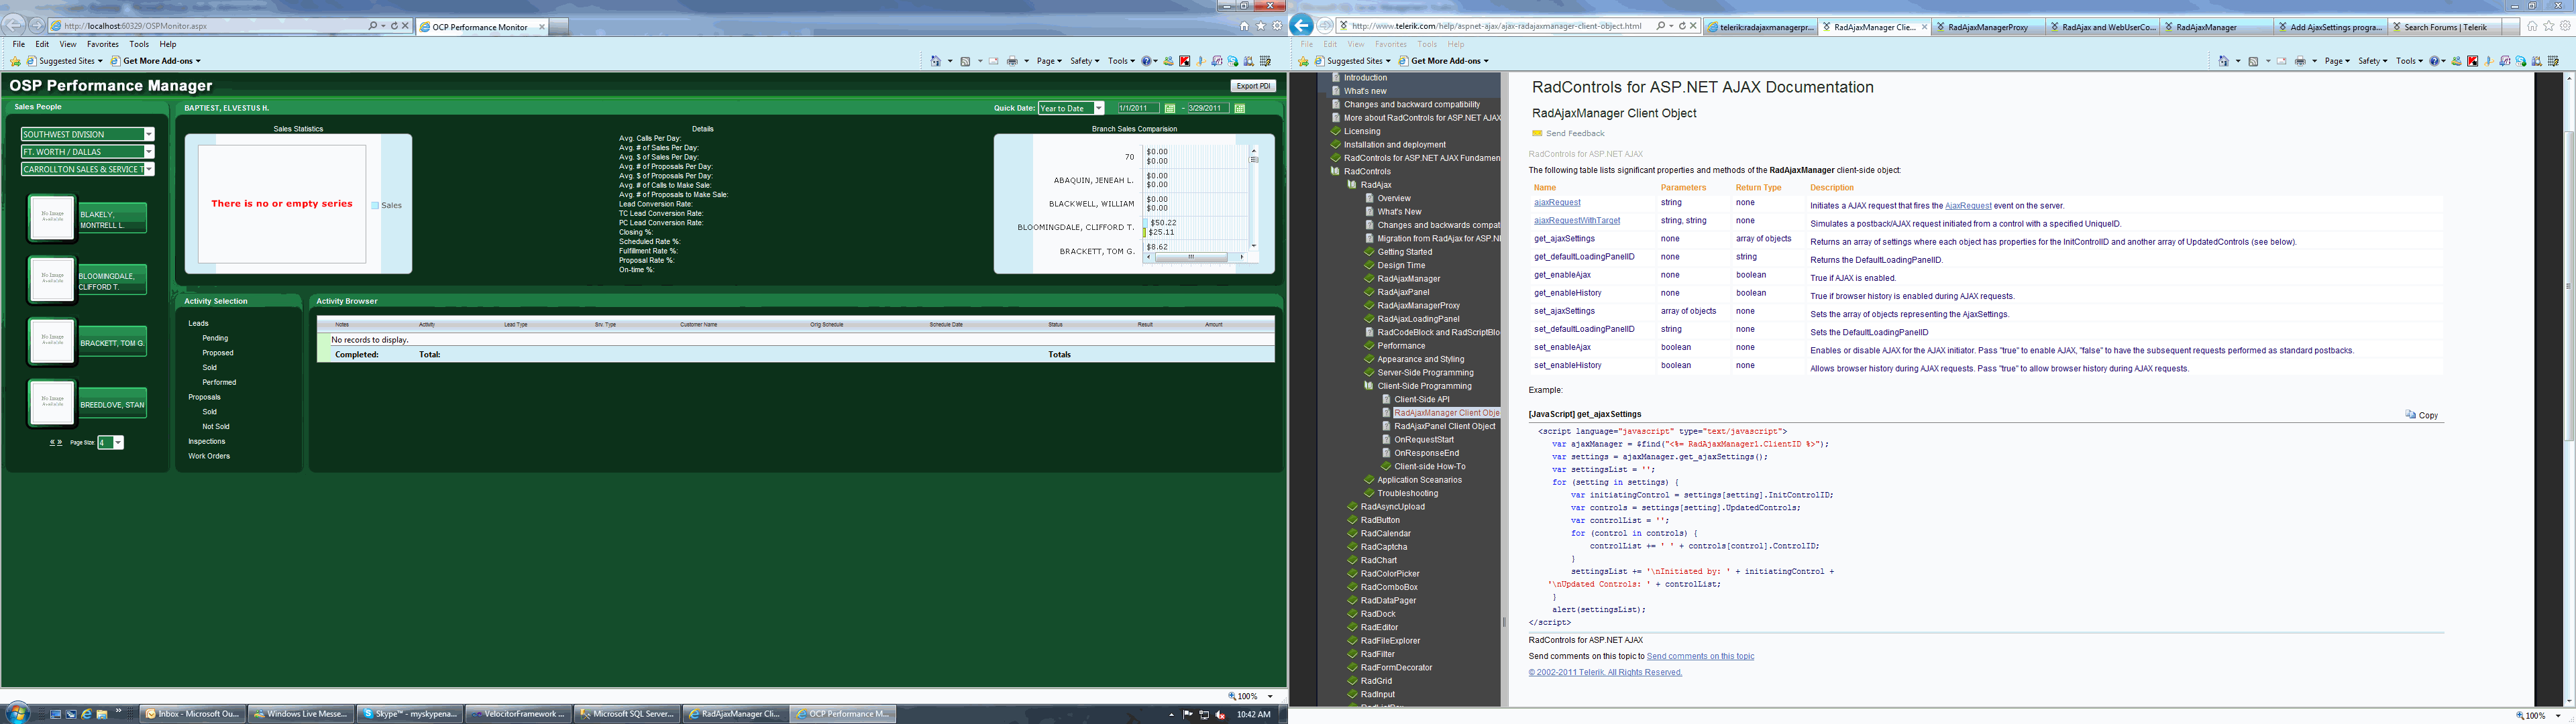
Task: Select Pending under Leads
Action: 215,338
